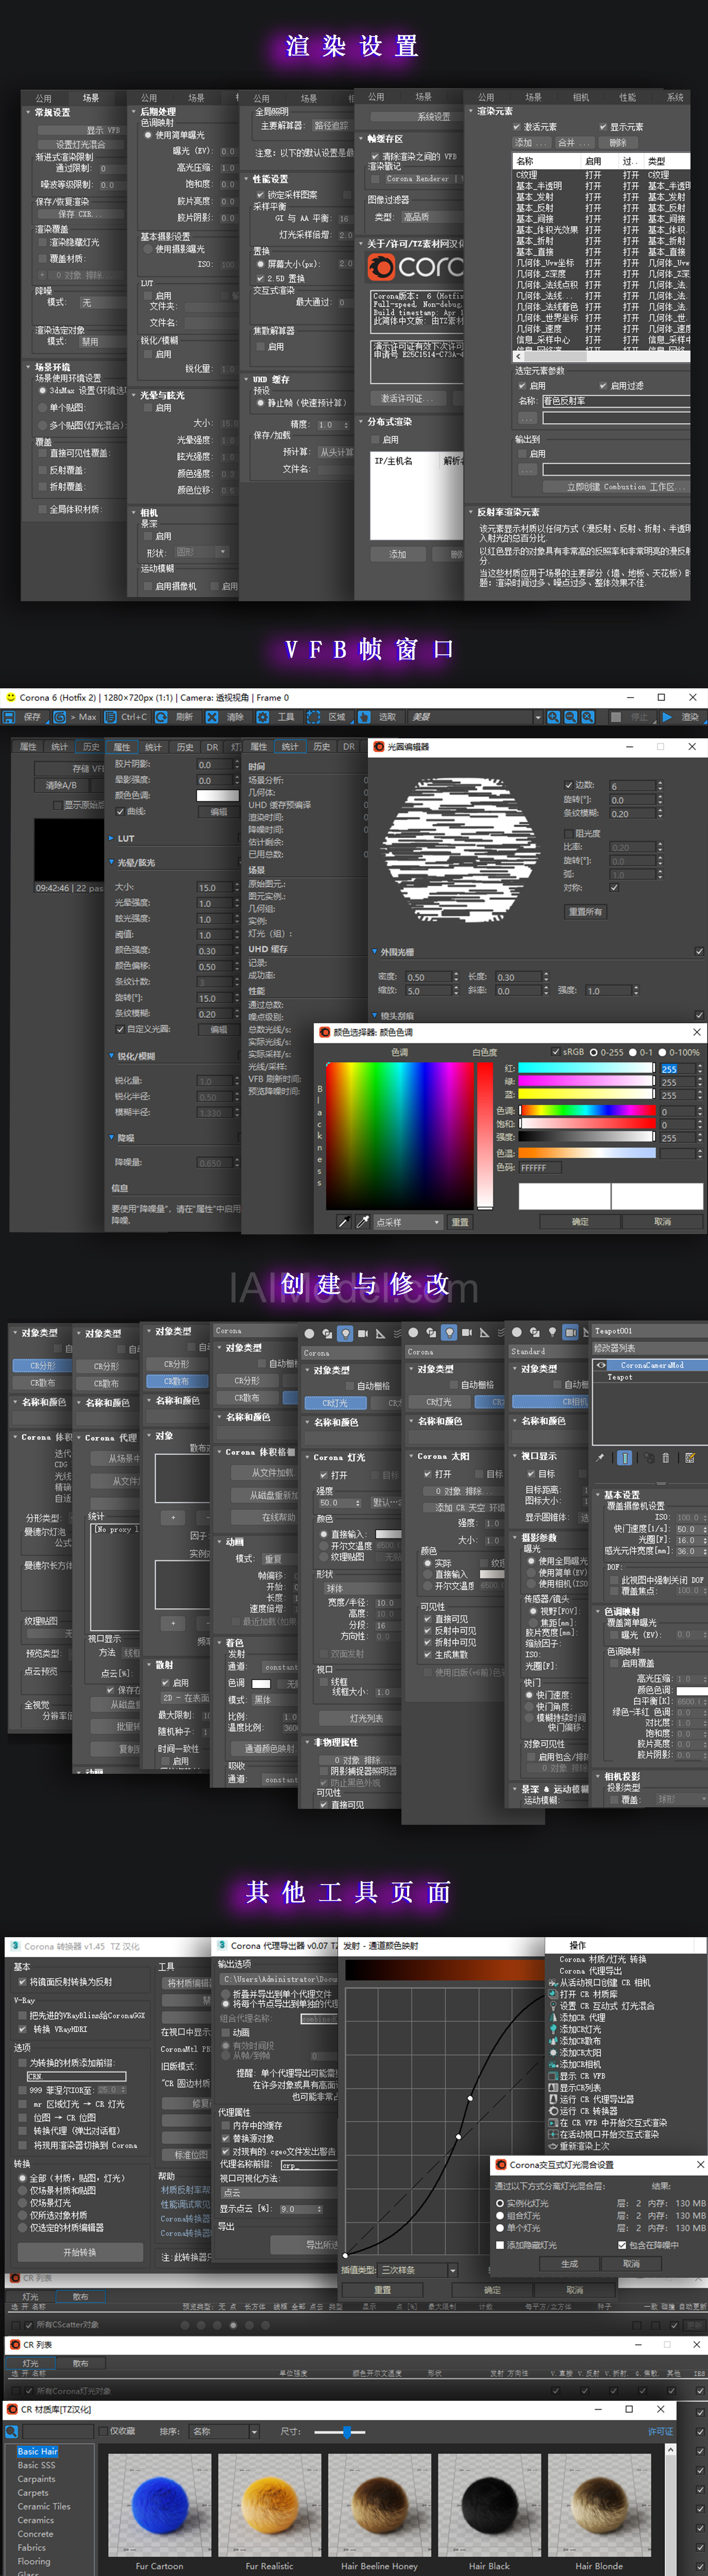Click the trash icon in modifier stack toolbar
Viewport: 708px width, 2576px height.
point(666,1457)
